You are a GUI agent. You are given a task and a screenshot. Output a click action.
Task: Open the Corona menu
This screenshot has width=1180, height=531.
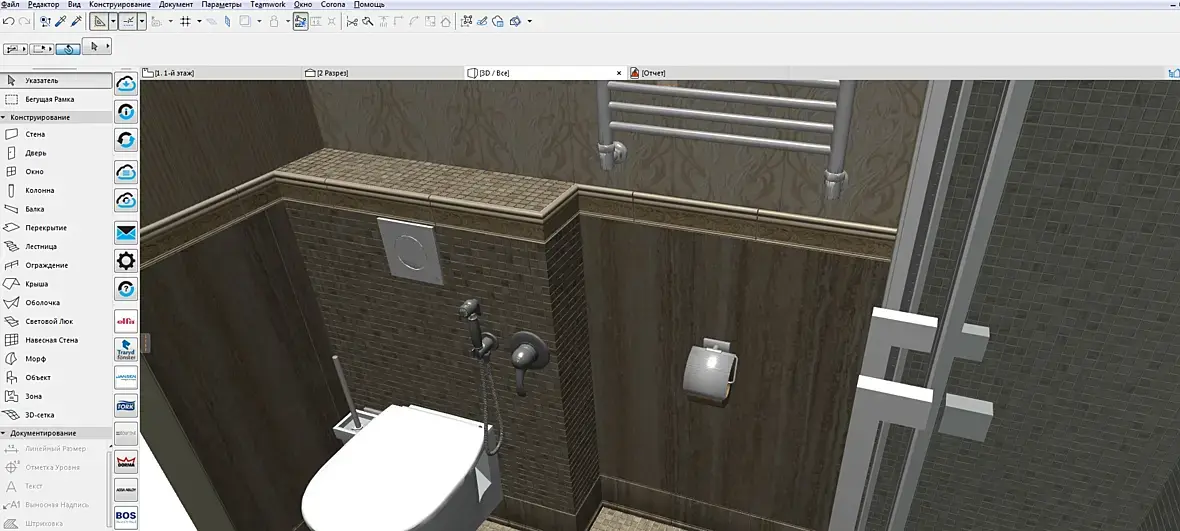tap(333, 5)
